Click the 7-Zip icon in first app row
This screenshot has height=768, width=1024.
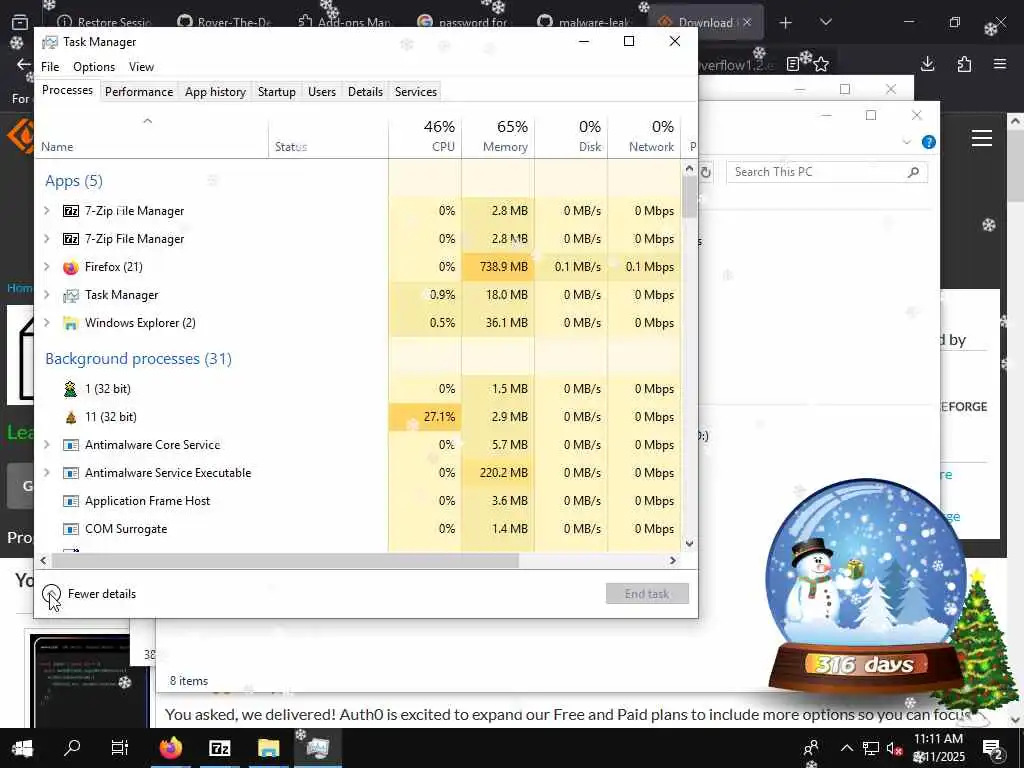pyautogui.click(x=71, y=211)
